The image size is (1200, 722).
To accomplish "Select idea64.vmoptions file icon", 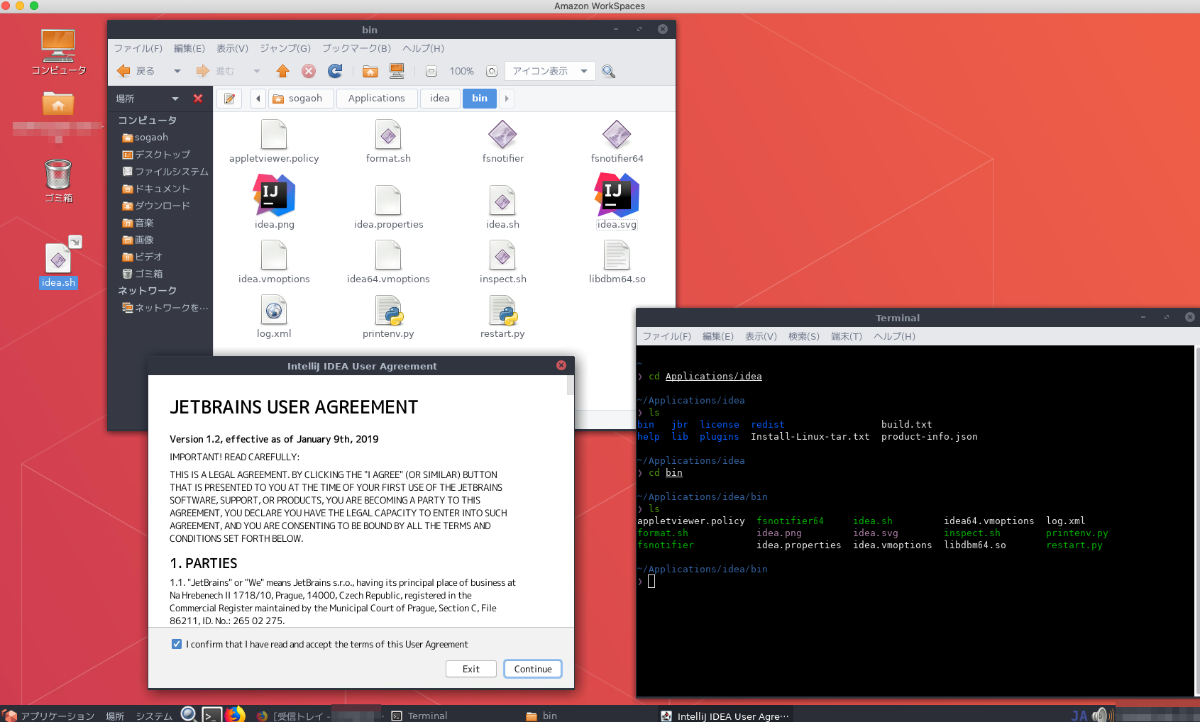I will click(x=388, y=254).
